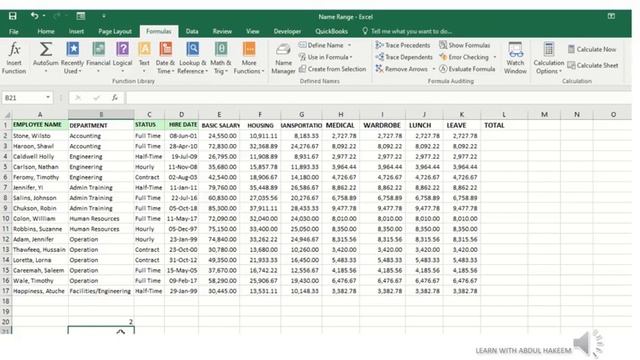Click the AutoSum sigma icon
Screen dimensions: 640x360
[46, 50]
